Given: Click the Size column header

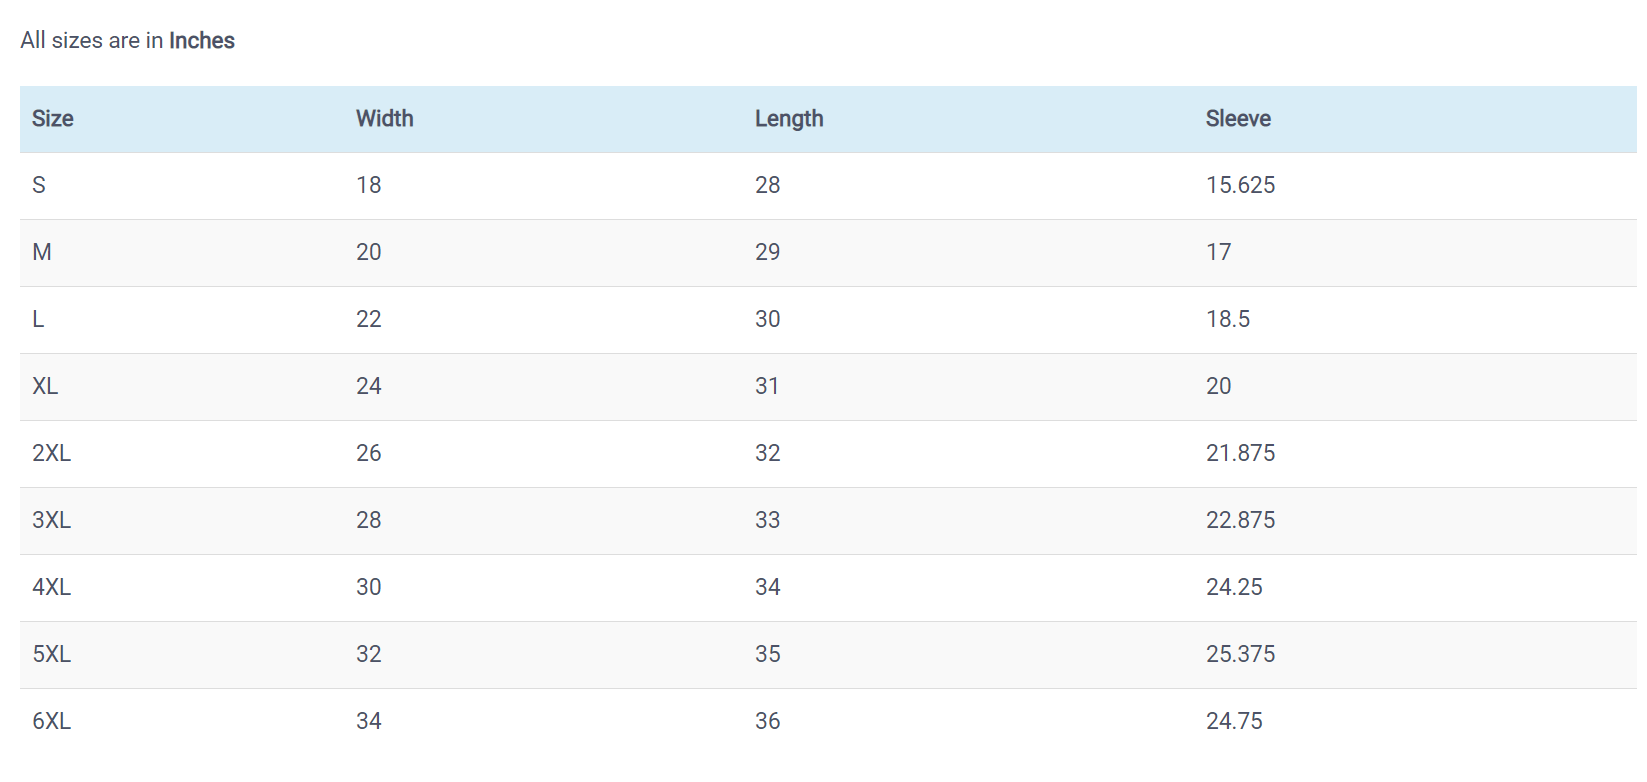Looking at the screenshot, I should click(53, 119).
